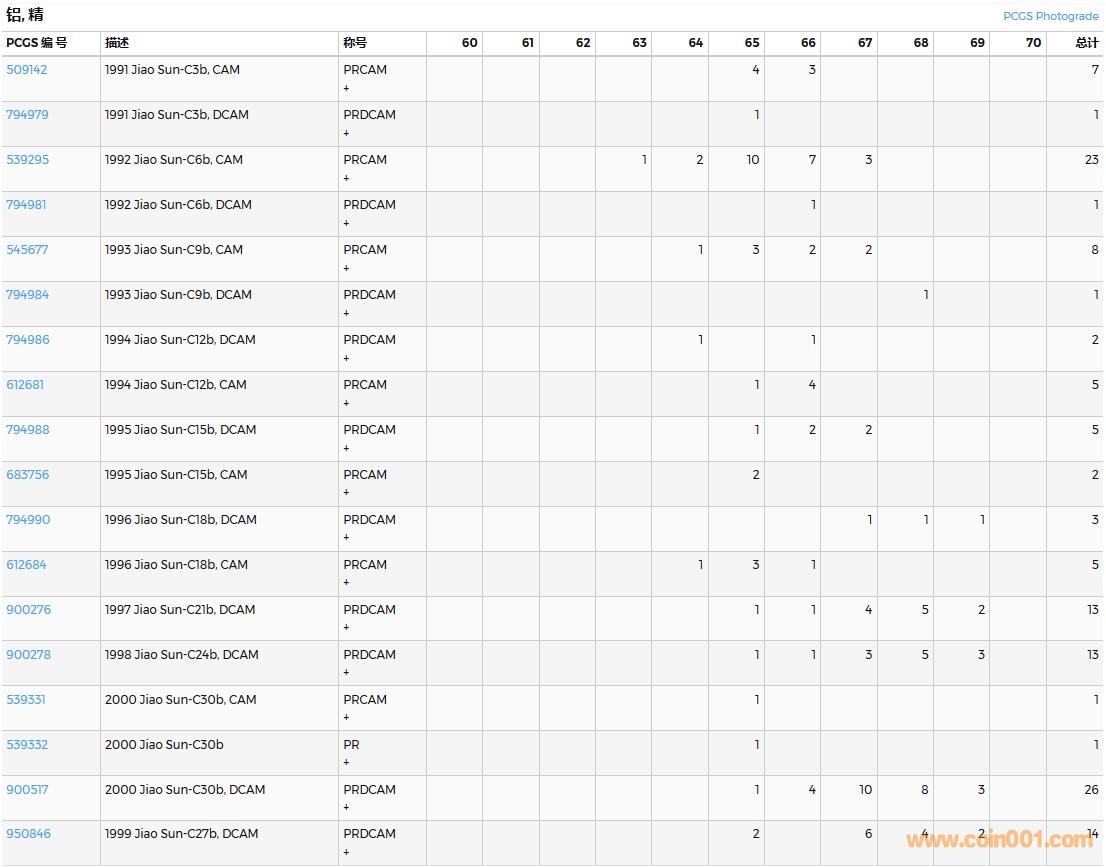Open coin entry 539295
The image size is (1106, 867).
click(27, 160)
